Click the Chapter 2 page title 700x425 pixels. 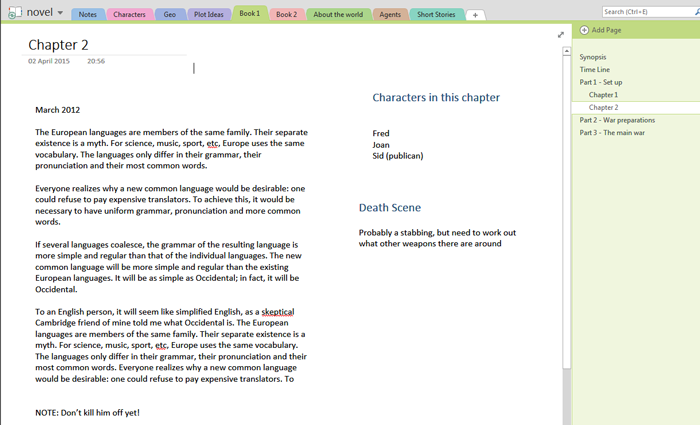[58, 45]
